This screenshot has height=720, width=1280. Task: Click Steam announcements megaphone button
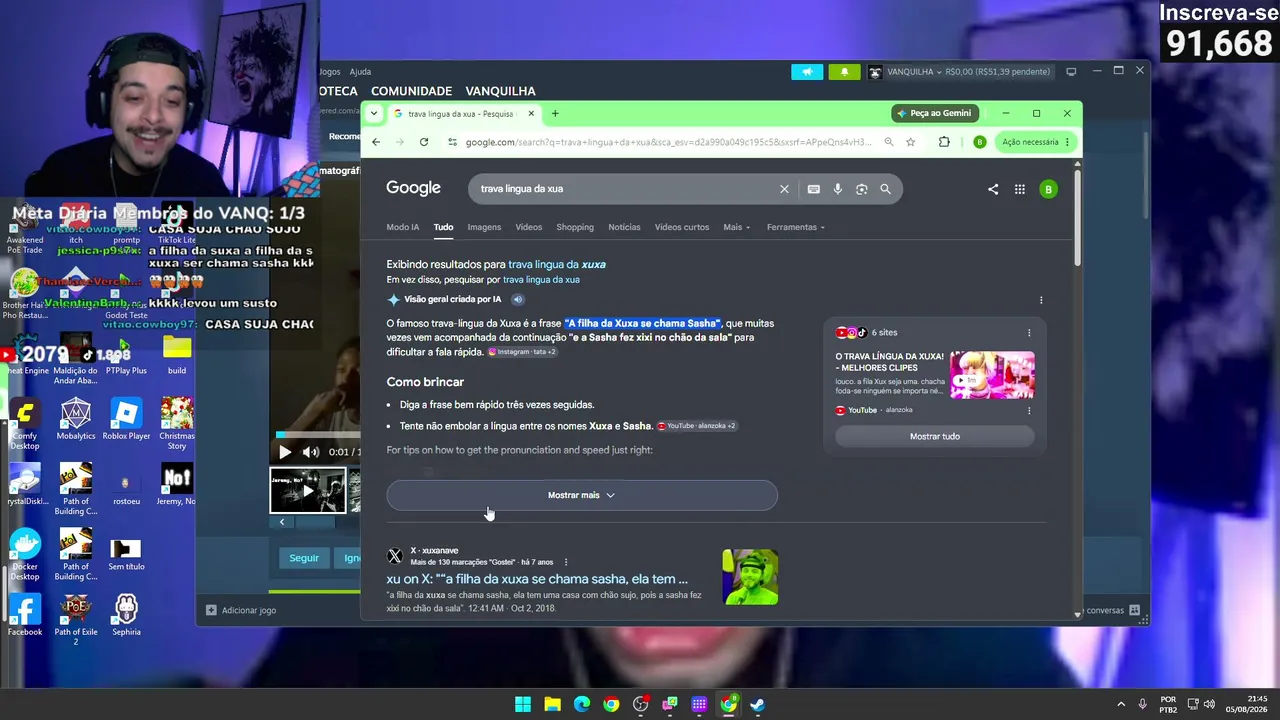(x=807, y=72)
